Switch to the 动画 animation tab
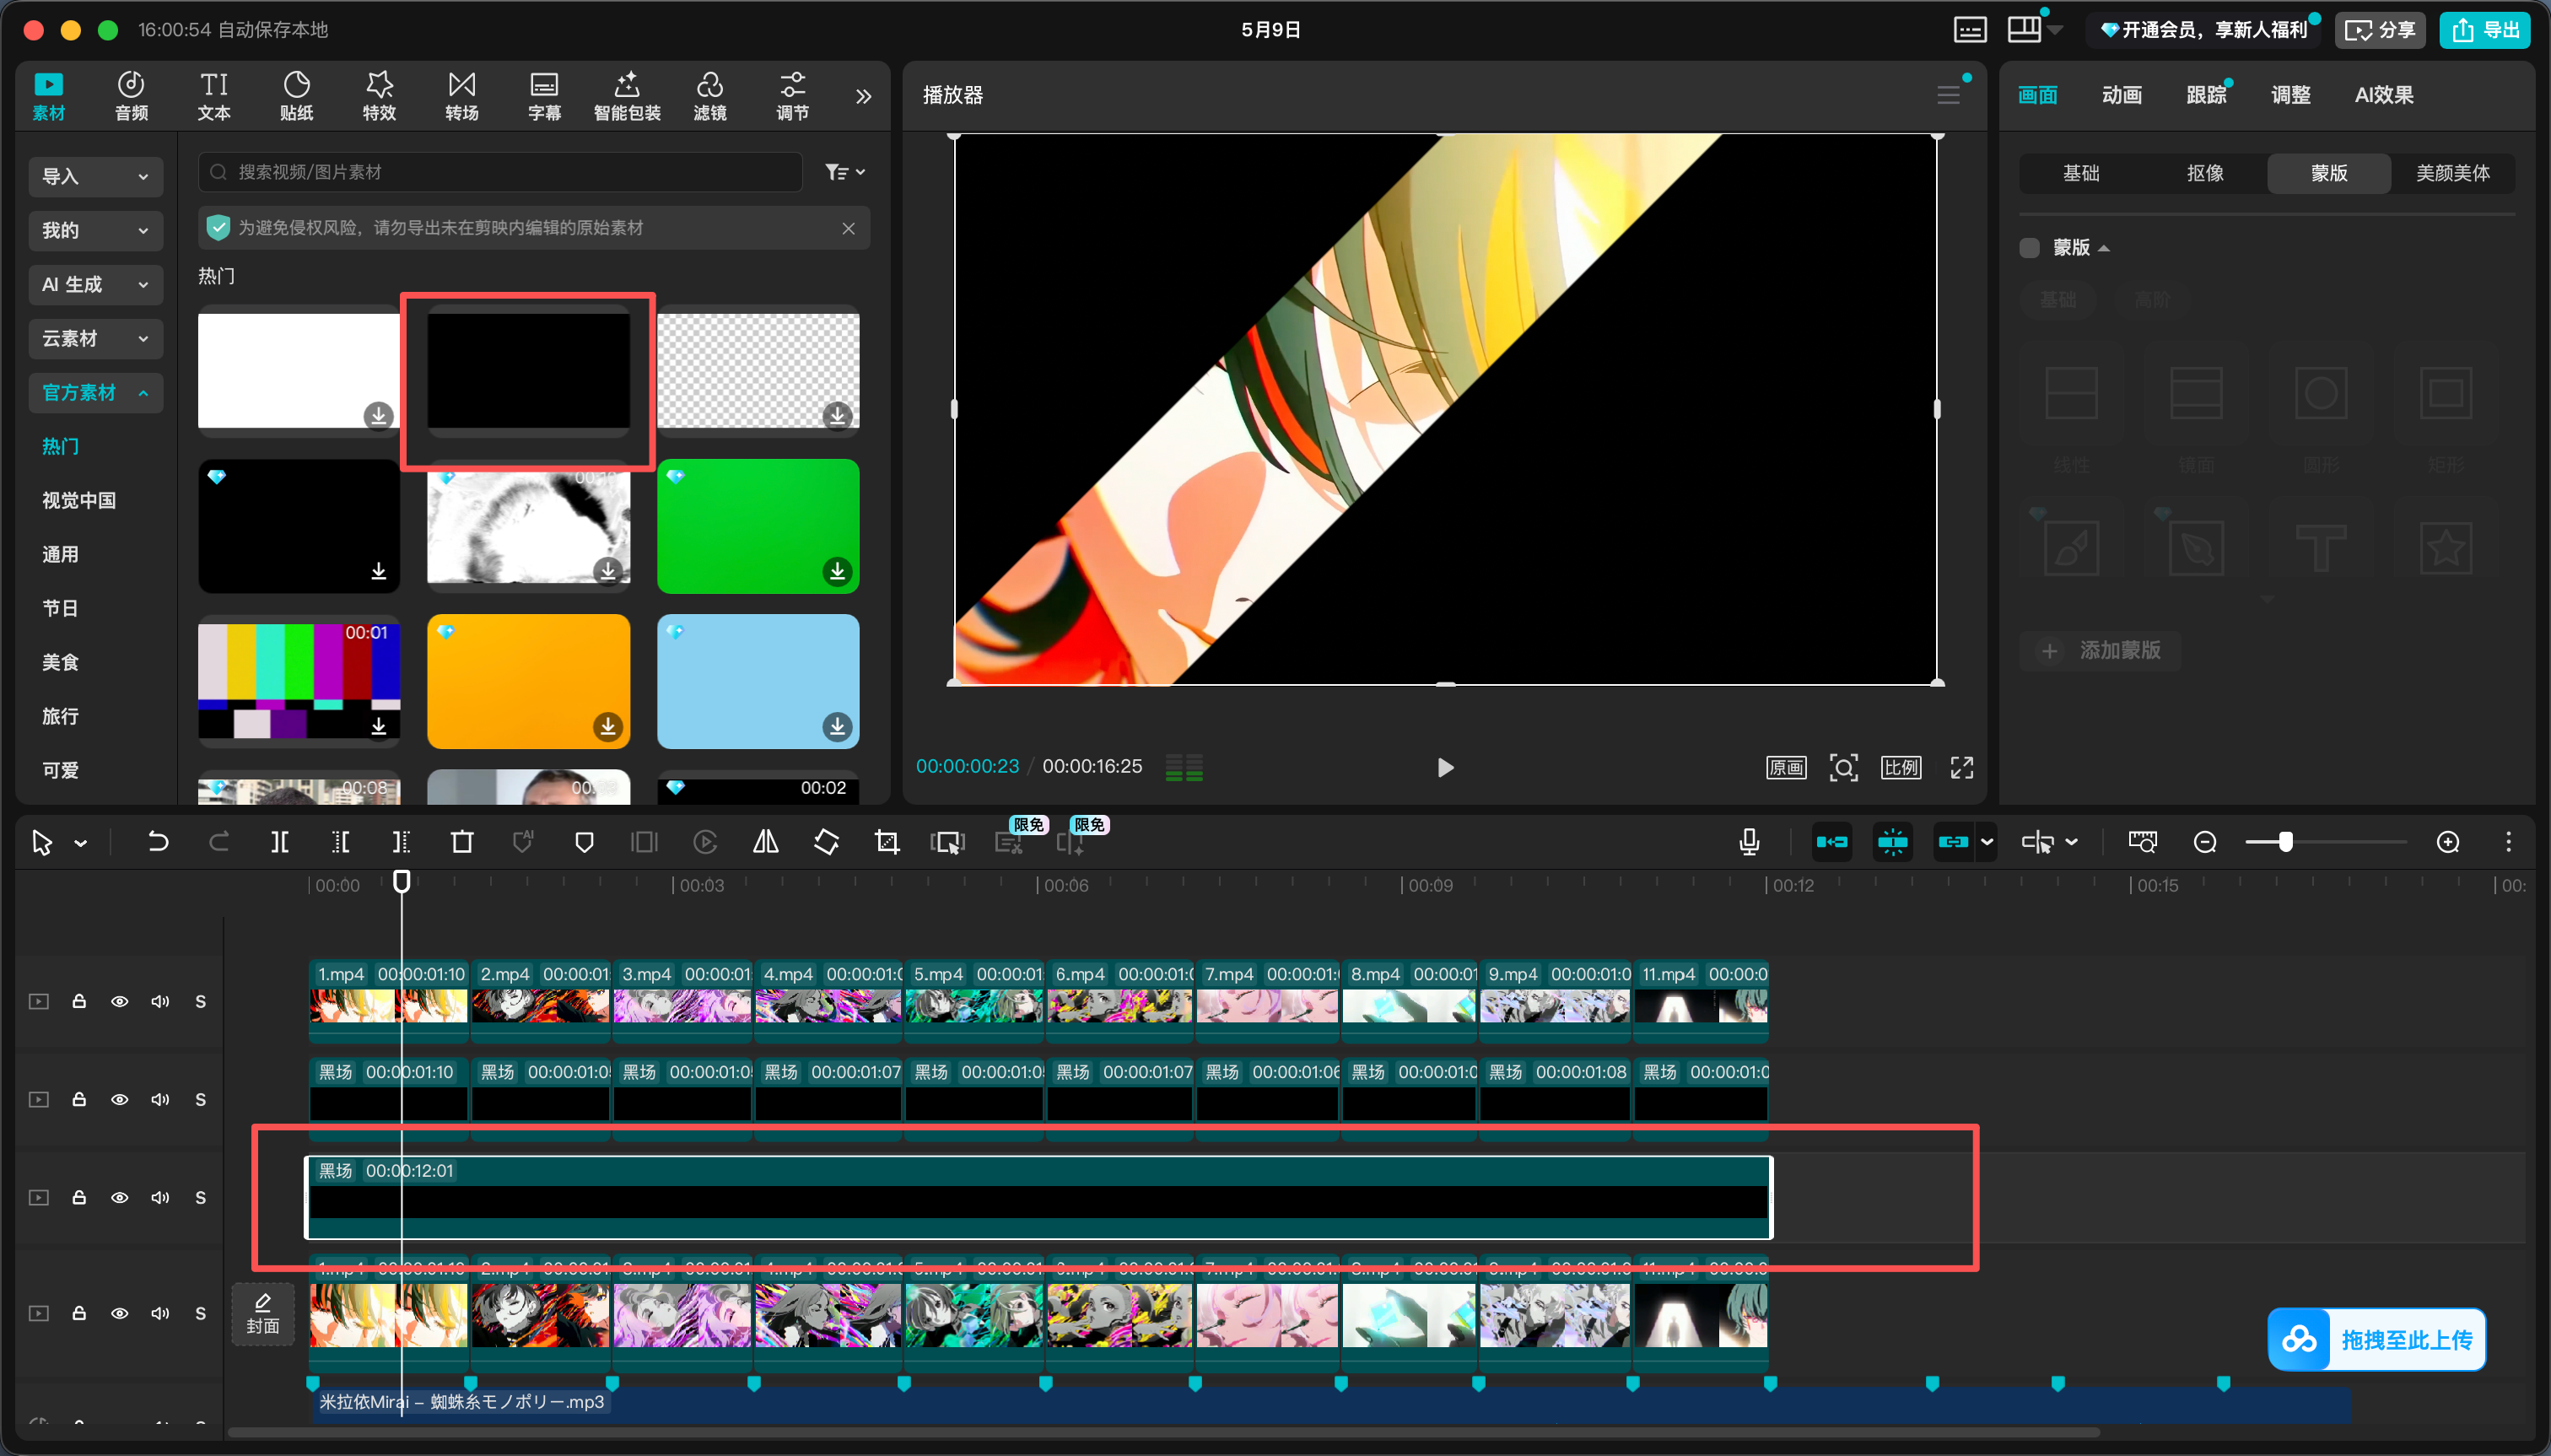The image size is (2551, 1456). [x=2121, y=95]
